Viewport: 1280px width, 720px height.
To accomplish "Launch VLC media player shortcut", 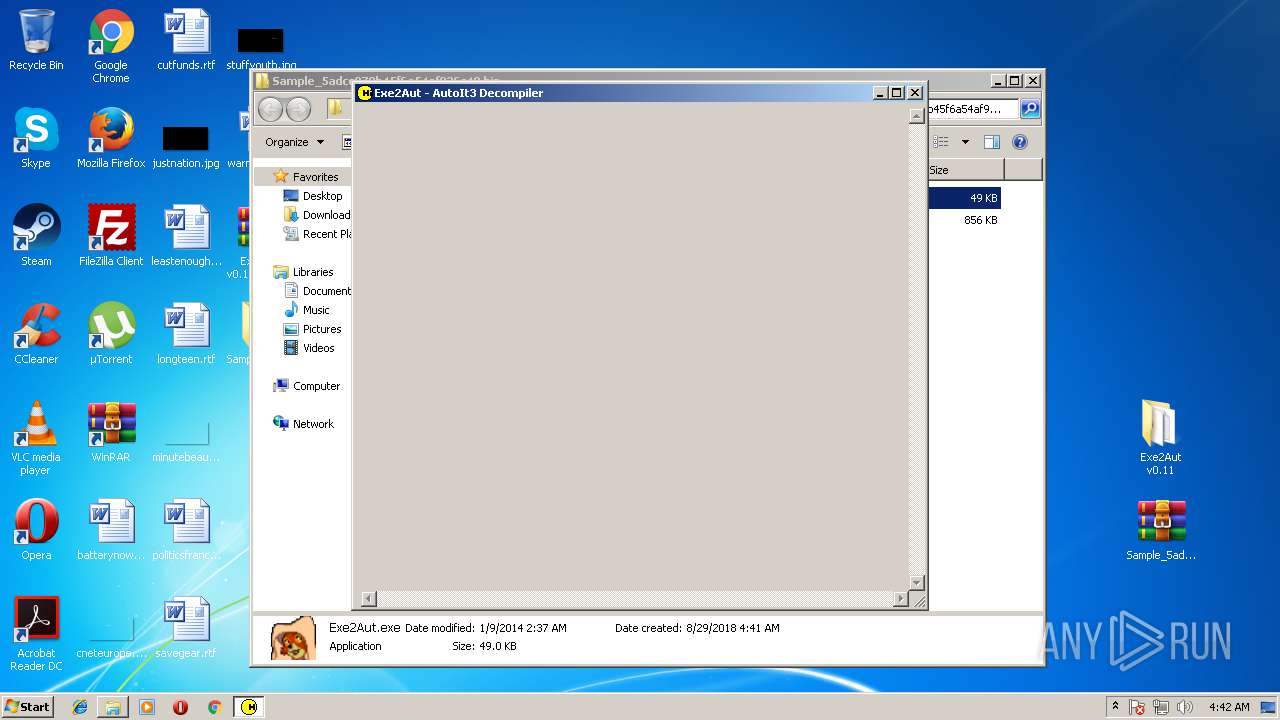I will (36, 438).
